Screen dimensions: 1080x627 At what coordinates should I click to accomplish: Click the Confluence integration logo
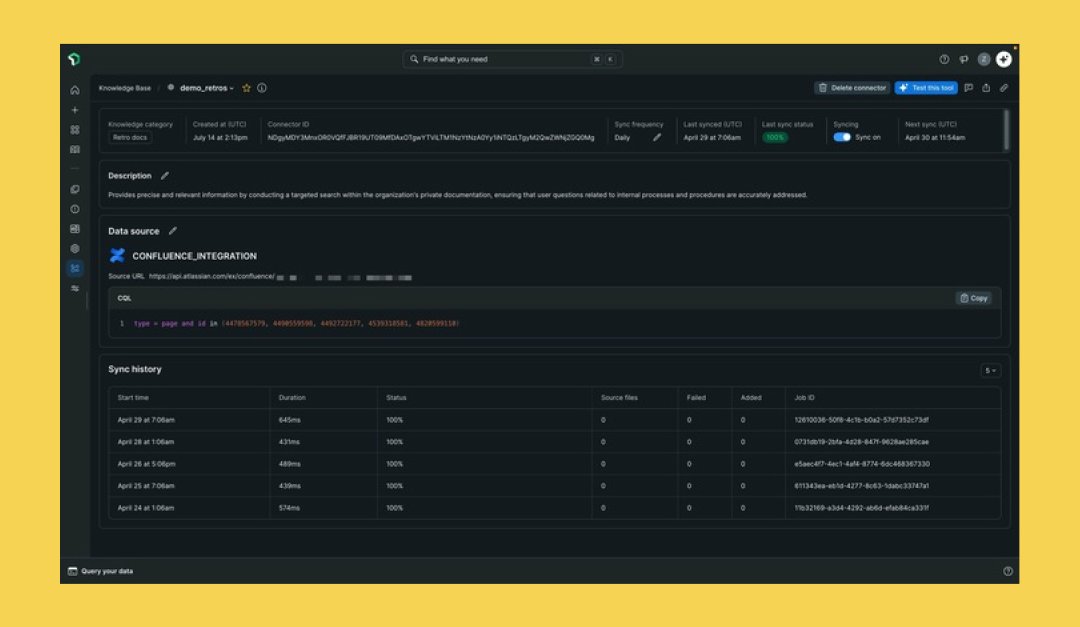[117, 256]
